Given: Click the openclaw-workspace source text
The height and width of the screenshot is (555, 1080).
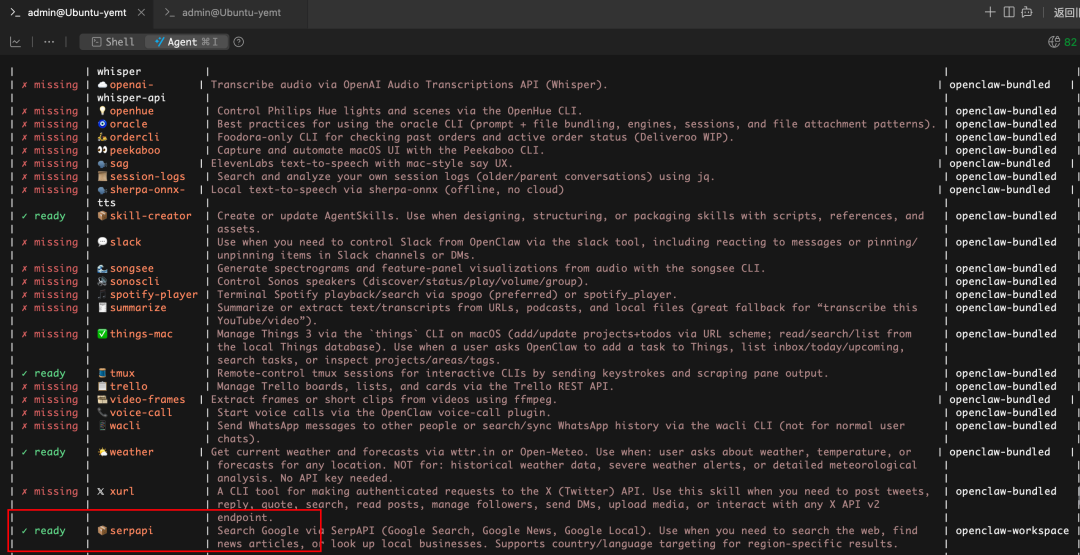Looking at the screenshot, I should (x=1011, y=530).
